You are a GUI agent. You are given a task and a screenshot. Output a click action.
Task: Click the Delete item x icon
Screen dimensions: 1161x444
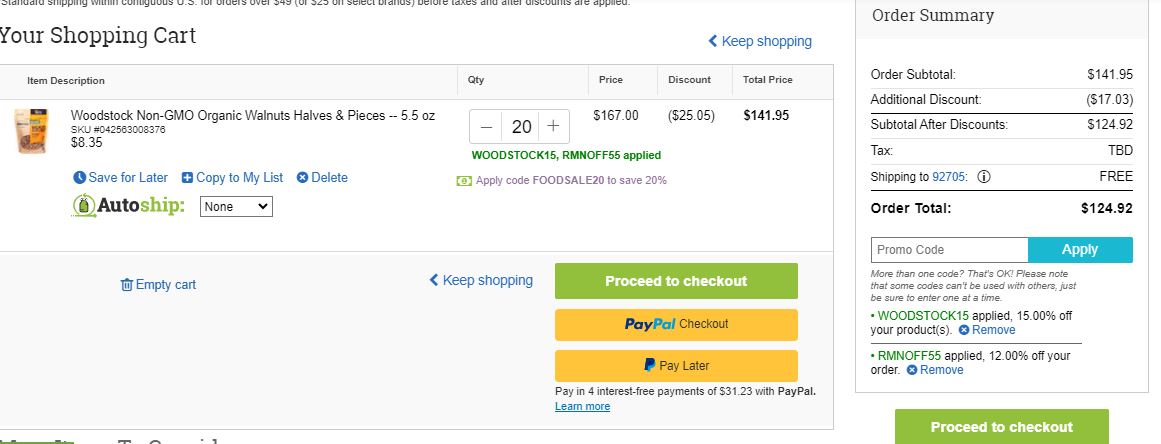[302, 178]
